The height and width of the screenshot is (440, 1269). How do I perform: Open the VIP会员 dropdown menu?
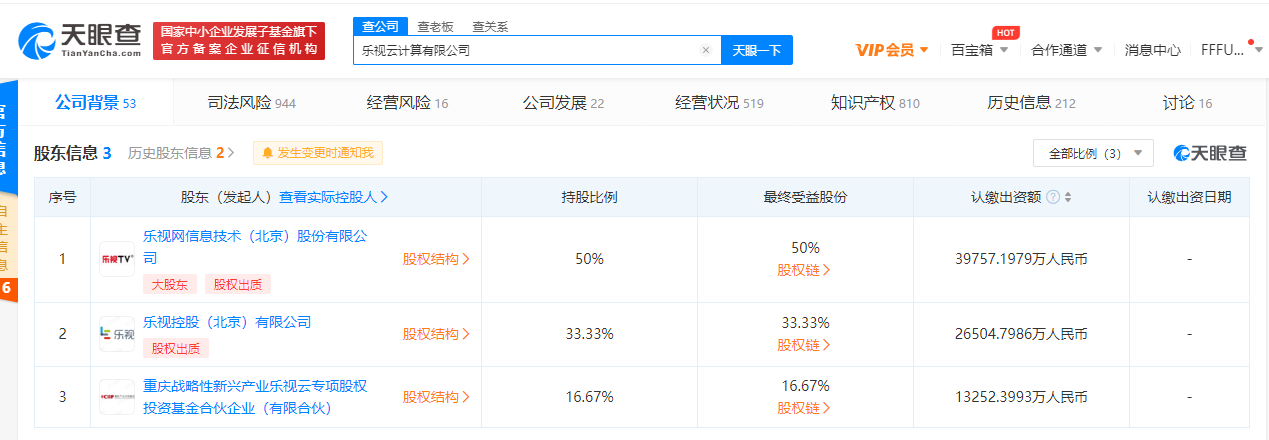[892, 50]
